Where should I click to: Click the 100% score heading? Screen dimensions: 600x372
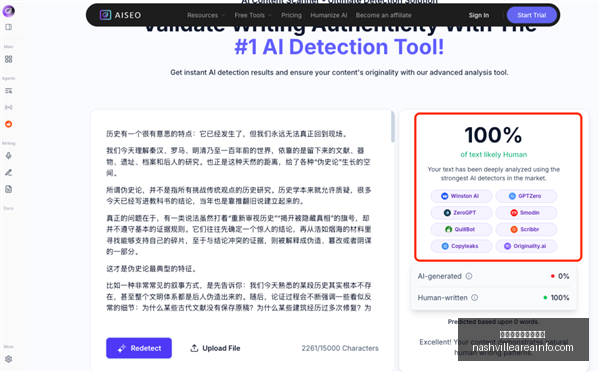point(493,135)
